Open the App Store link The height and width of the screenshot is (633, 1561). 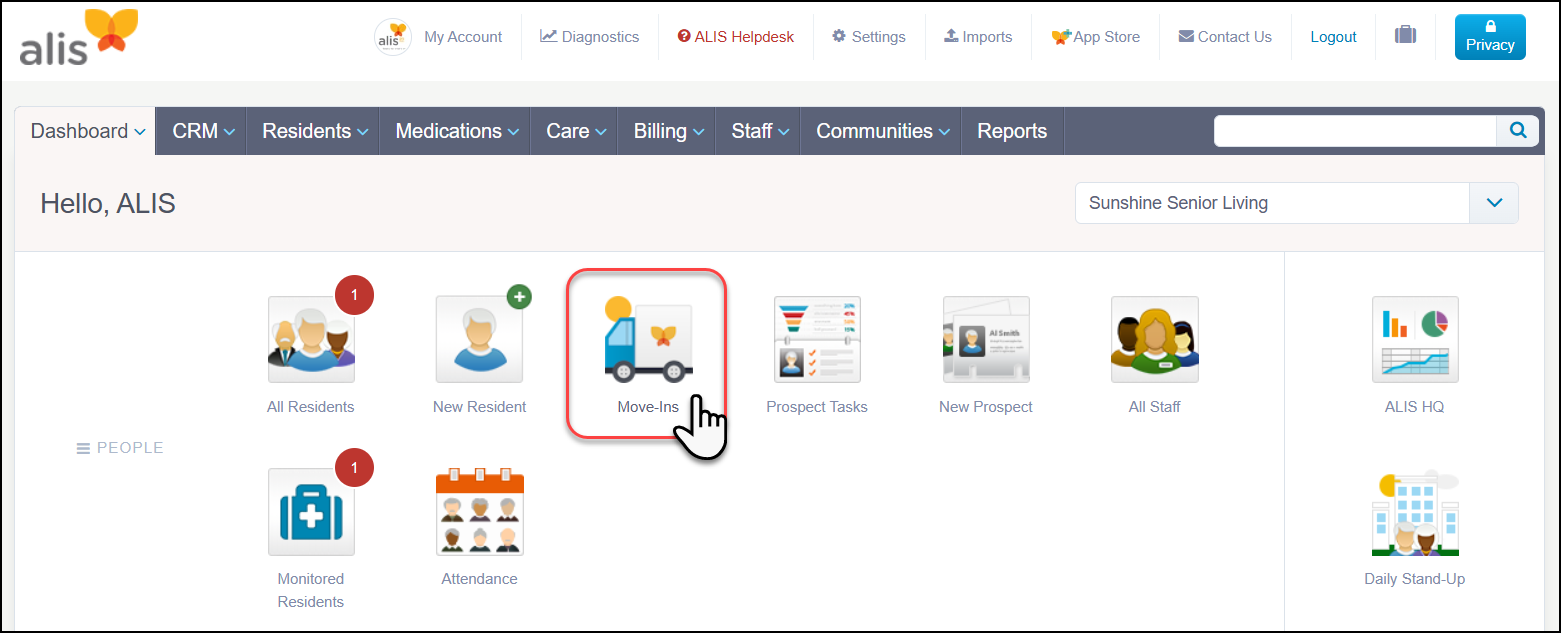[x=1095, y=37]
